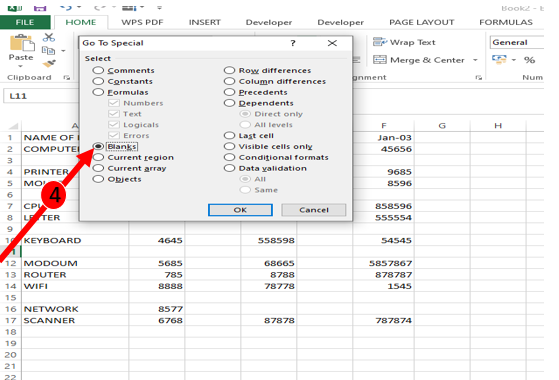Click the Save icon in quick access toolbar

pyautogui.click(x=40, y=7)
